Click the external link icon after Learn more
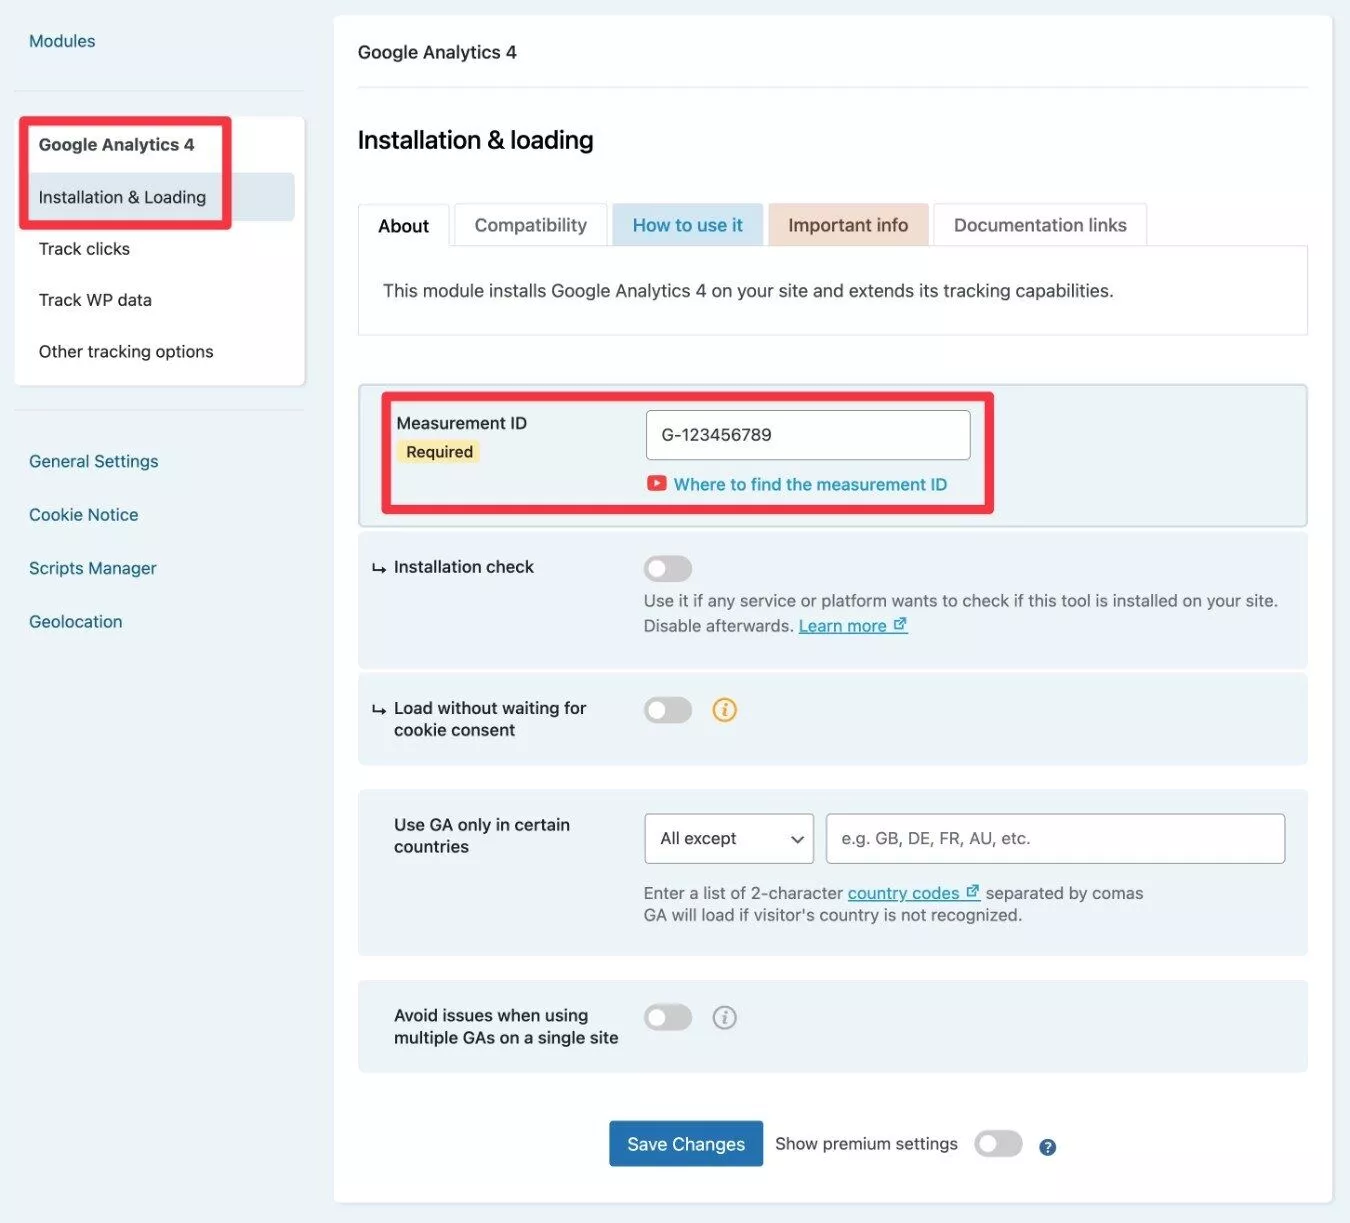Image resolution: width=1350 pixels, height=1223 pixels. pyautogui.click(x=900, y=625)
